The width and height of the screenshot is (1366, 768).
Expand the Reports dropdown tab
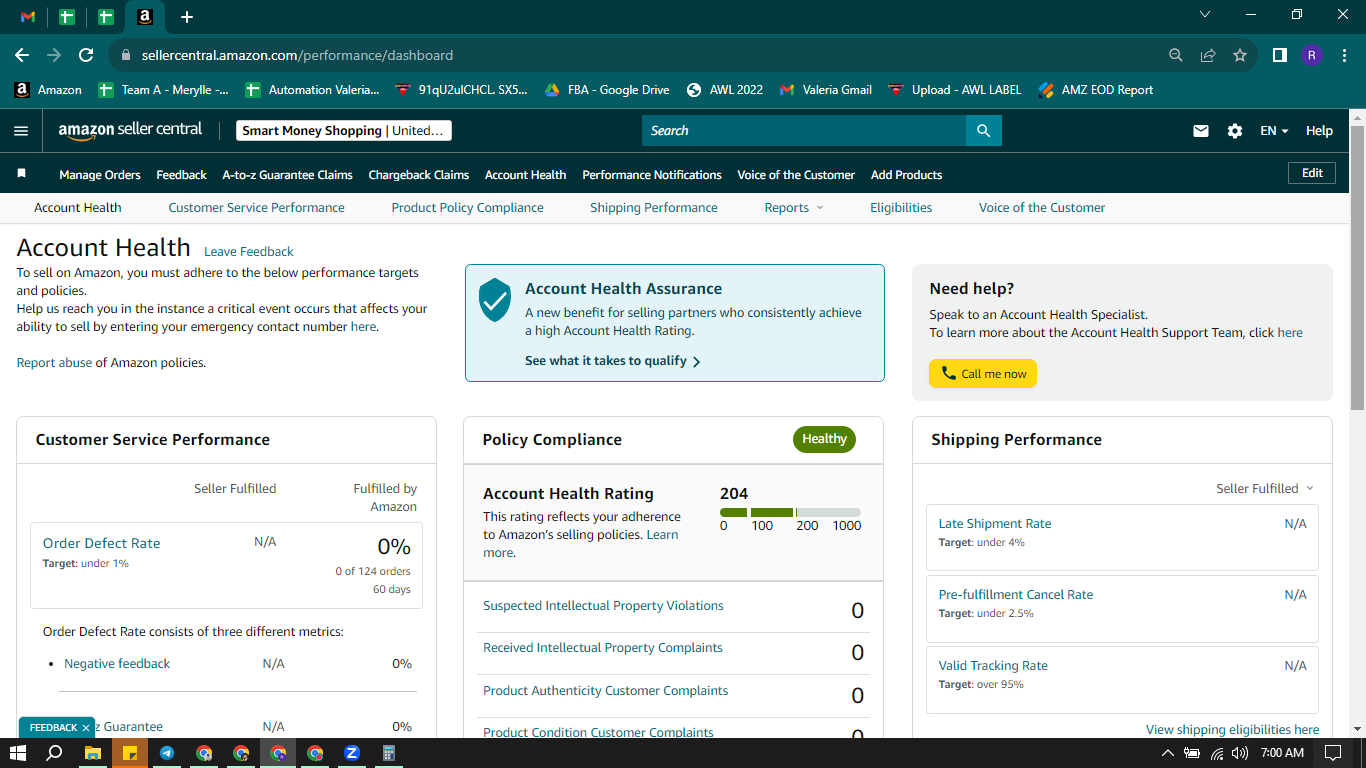click(794, 208)
